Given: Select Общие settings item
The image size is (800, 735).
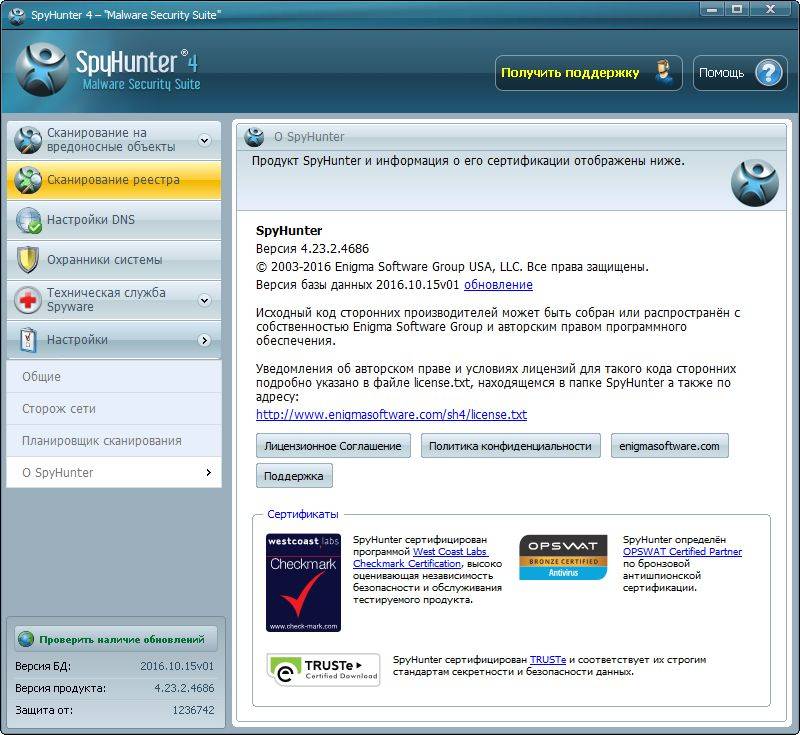Looking at the screenshot, I should [x=114, y=376].
